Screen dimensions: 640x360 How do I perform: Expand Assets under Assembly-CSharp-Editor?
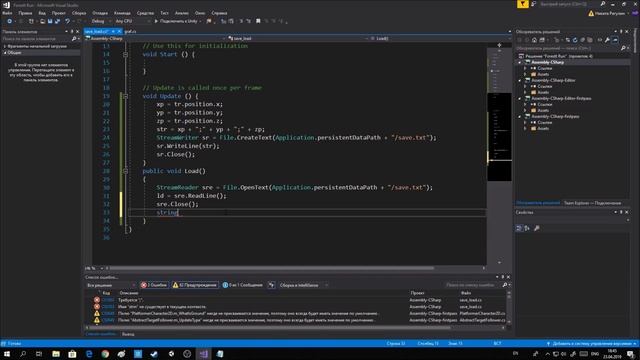525,92
